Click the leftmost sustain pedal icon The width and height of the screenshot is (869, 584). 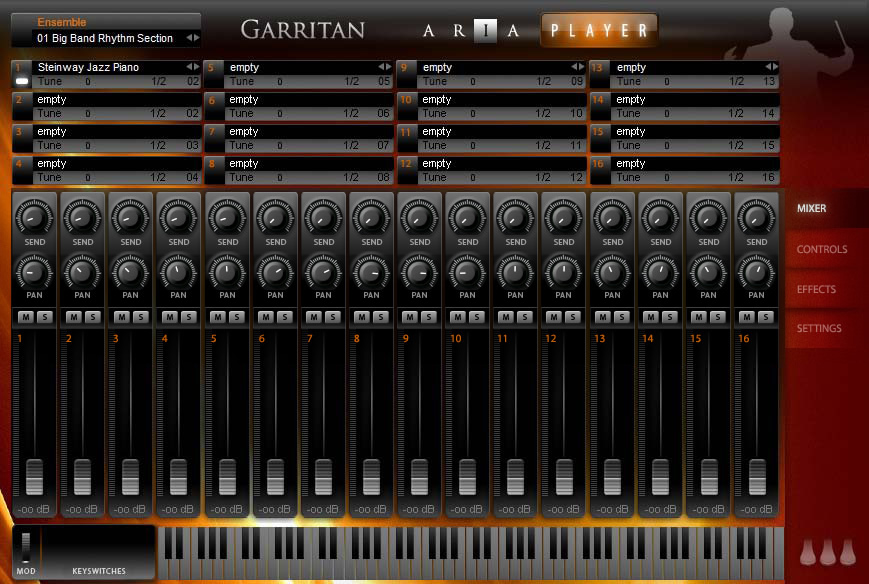[x=808, y=552]
